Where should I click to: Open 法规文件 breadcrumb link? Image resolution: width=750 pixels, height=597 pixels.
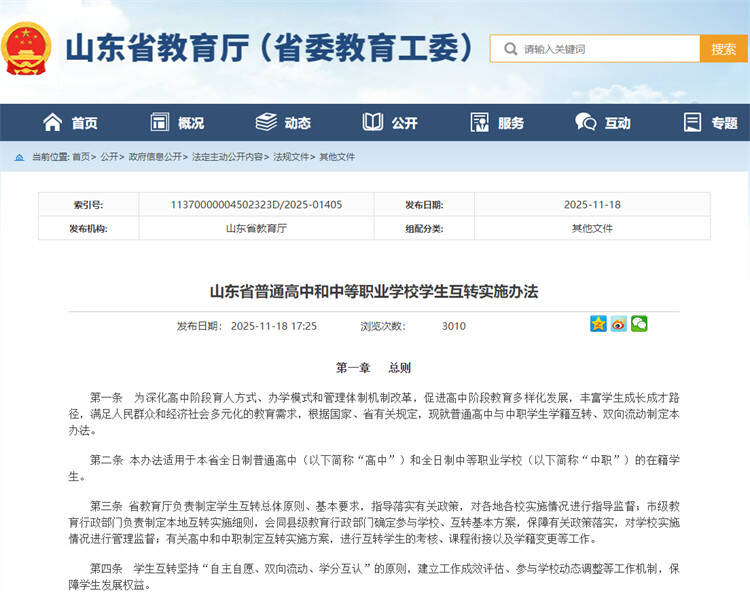pyautogui.click(x=291, y=157)
